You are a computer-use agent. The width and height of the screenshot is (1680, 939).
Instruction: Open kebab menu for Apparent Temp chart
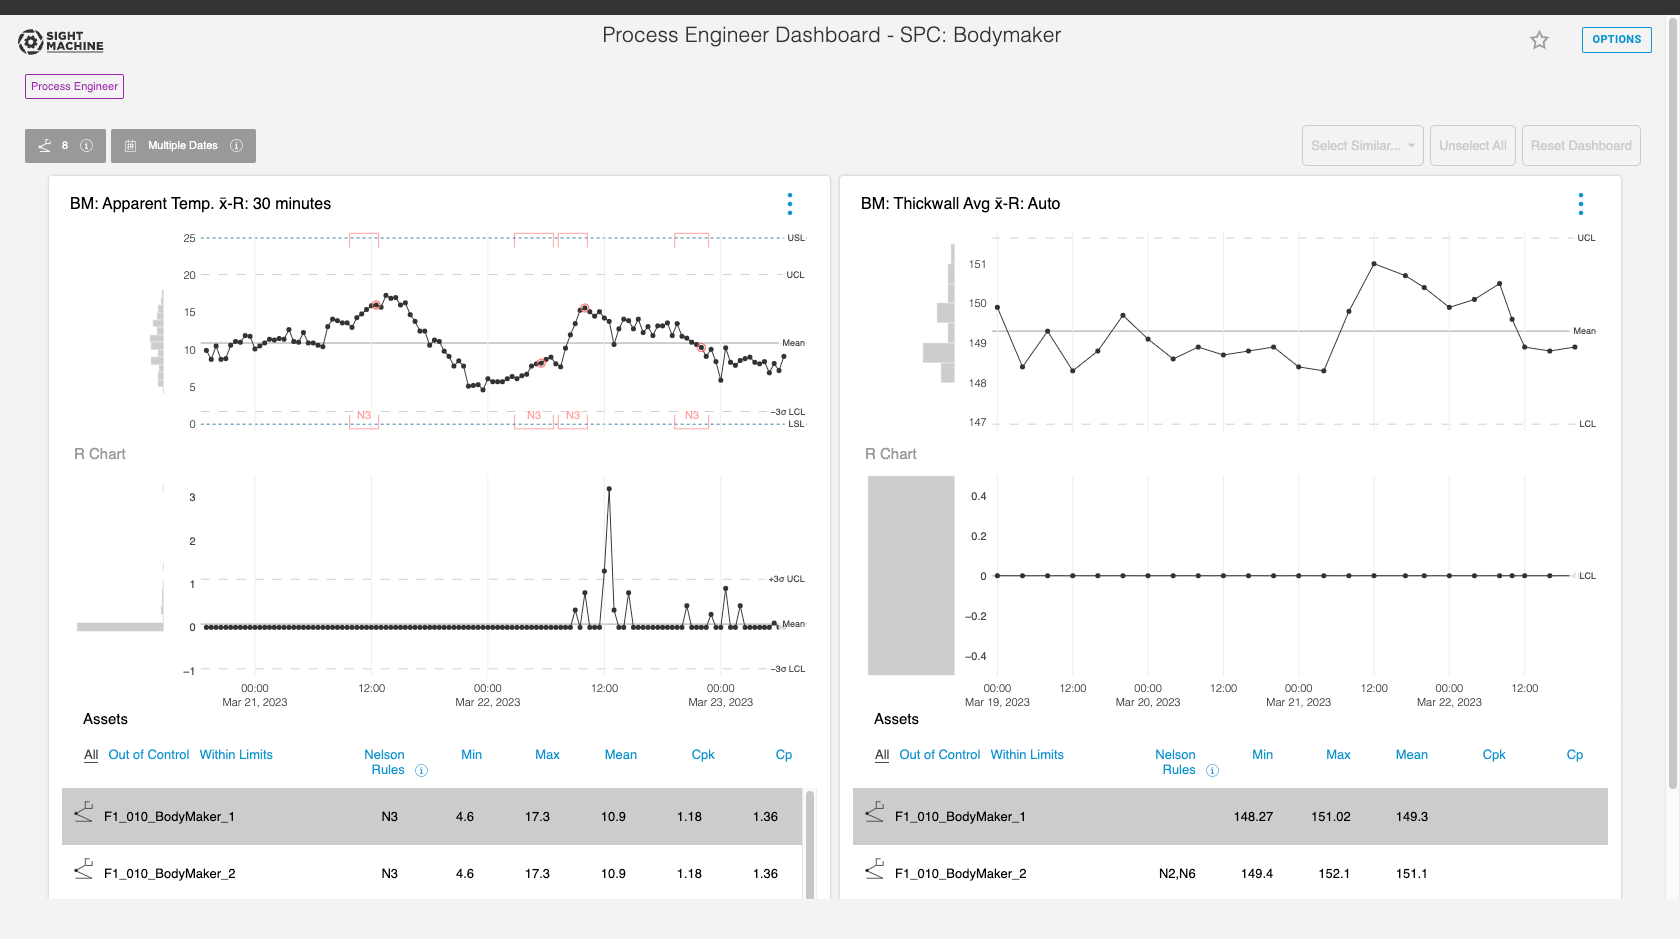(790, 204)
